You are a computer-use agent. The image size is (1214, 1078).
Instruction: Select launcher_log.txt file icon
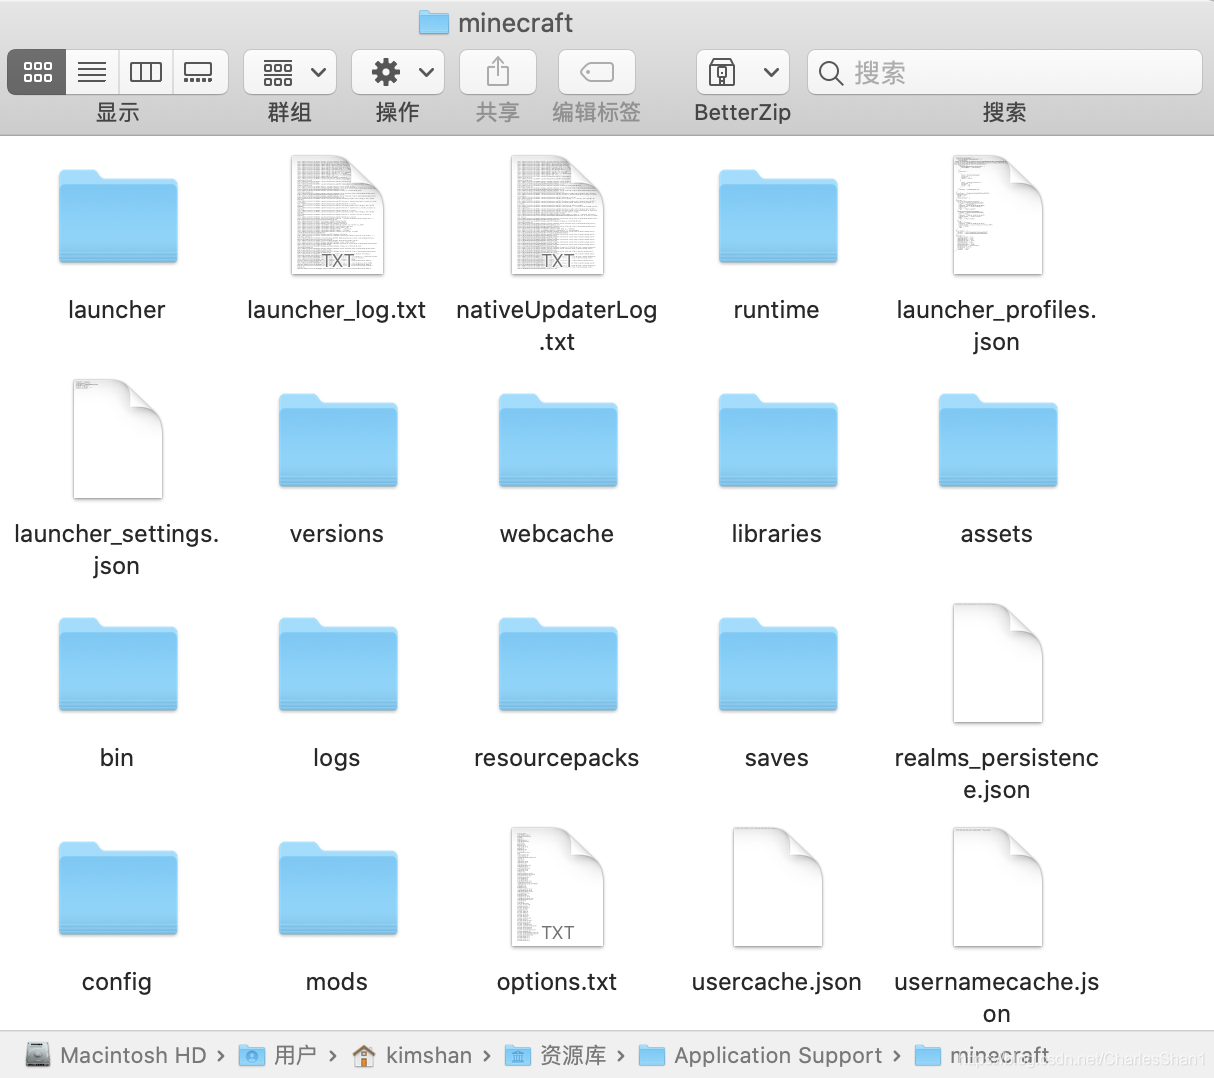[x=338, y=215]
